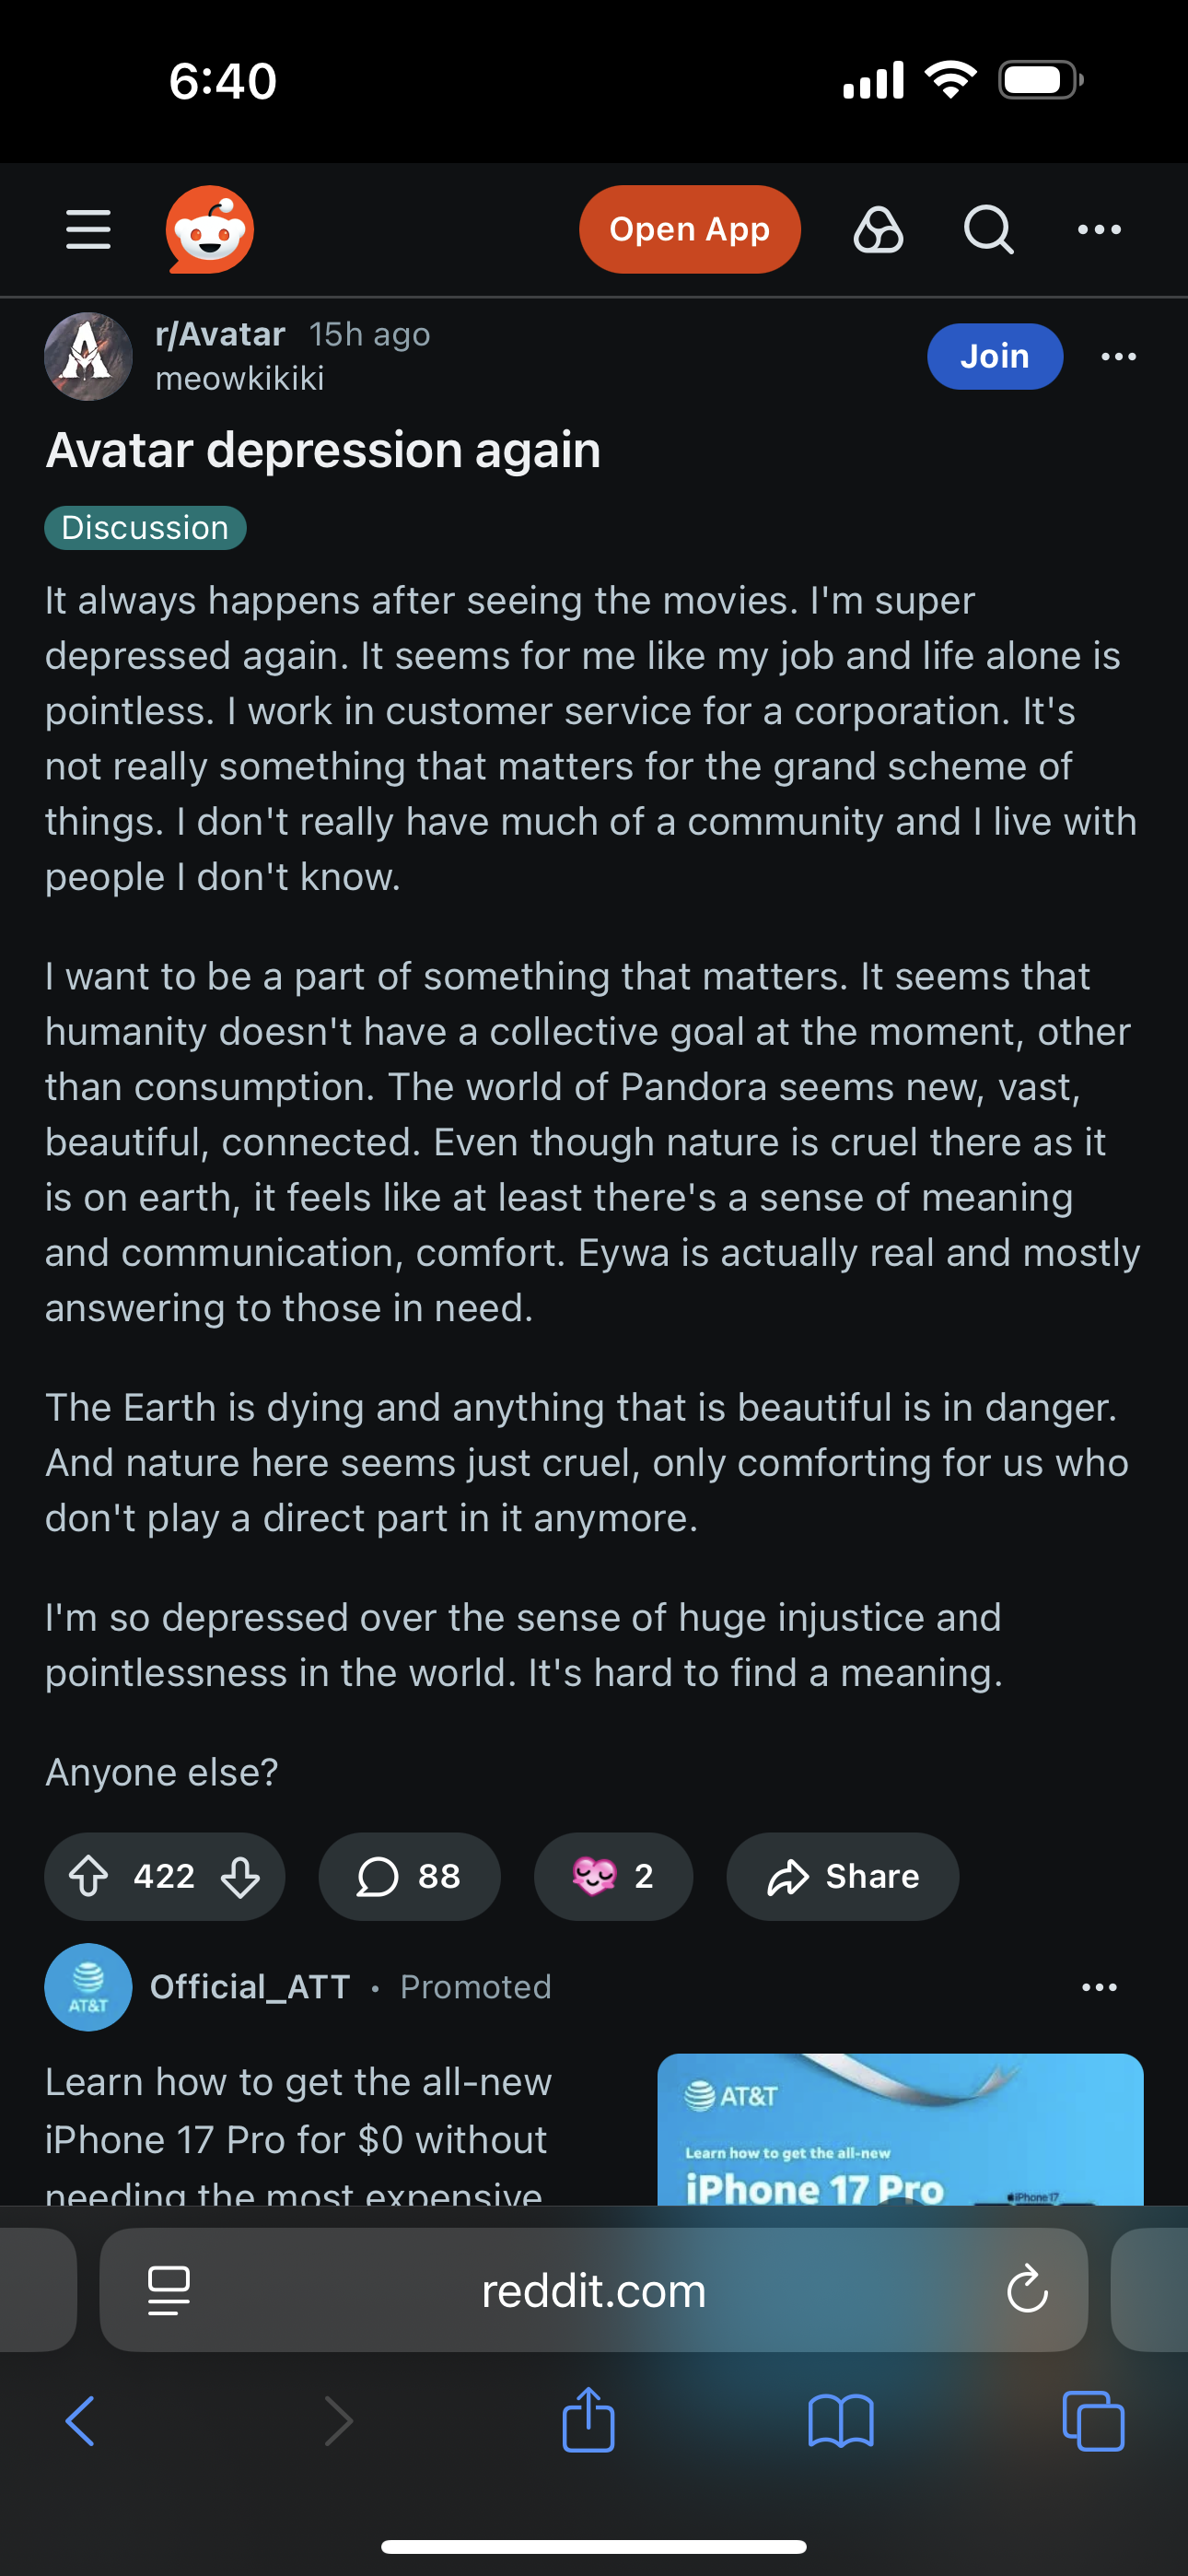Open the hamburger navigation menu
The height and width of the screenshot is (2576, 1188).
(88, 230)
